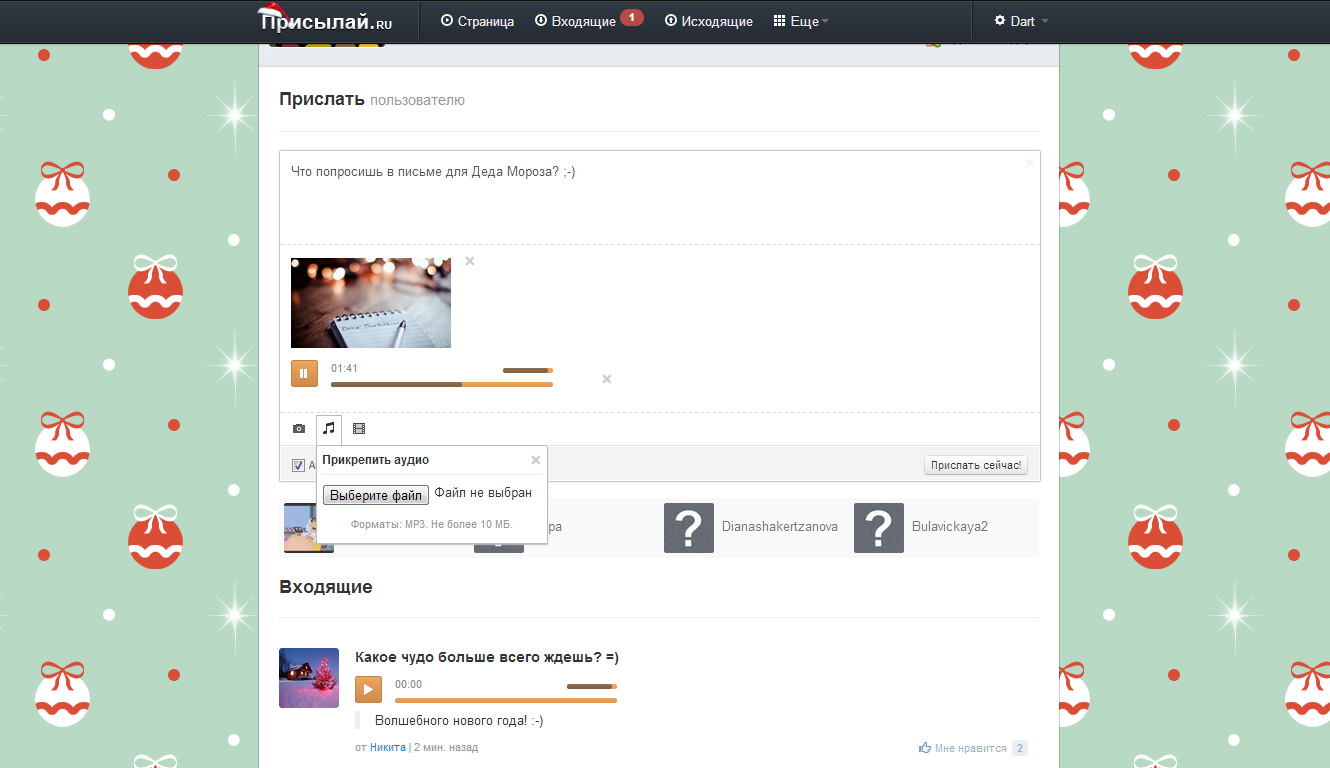The width and height of the screenshot is (1330, 768).
Task: Click Bulavickaya2's question mark avatar
Action: coord(879,528)
